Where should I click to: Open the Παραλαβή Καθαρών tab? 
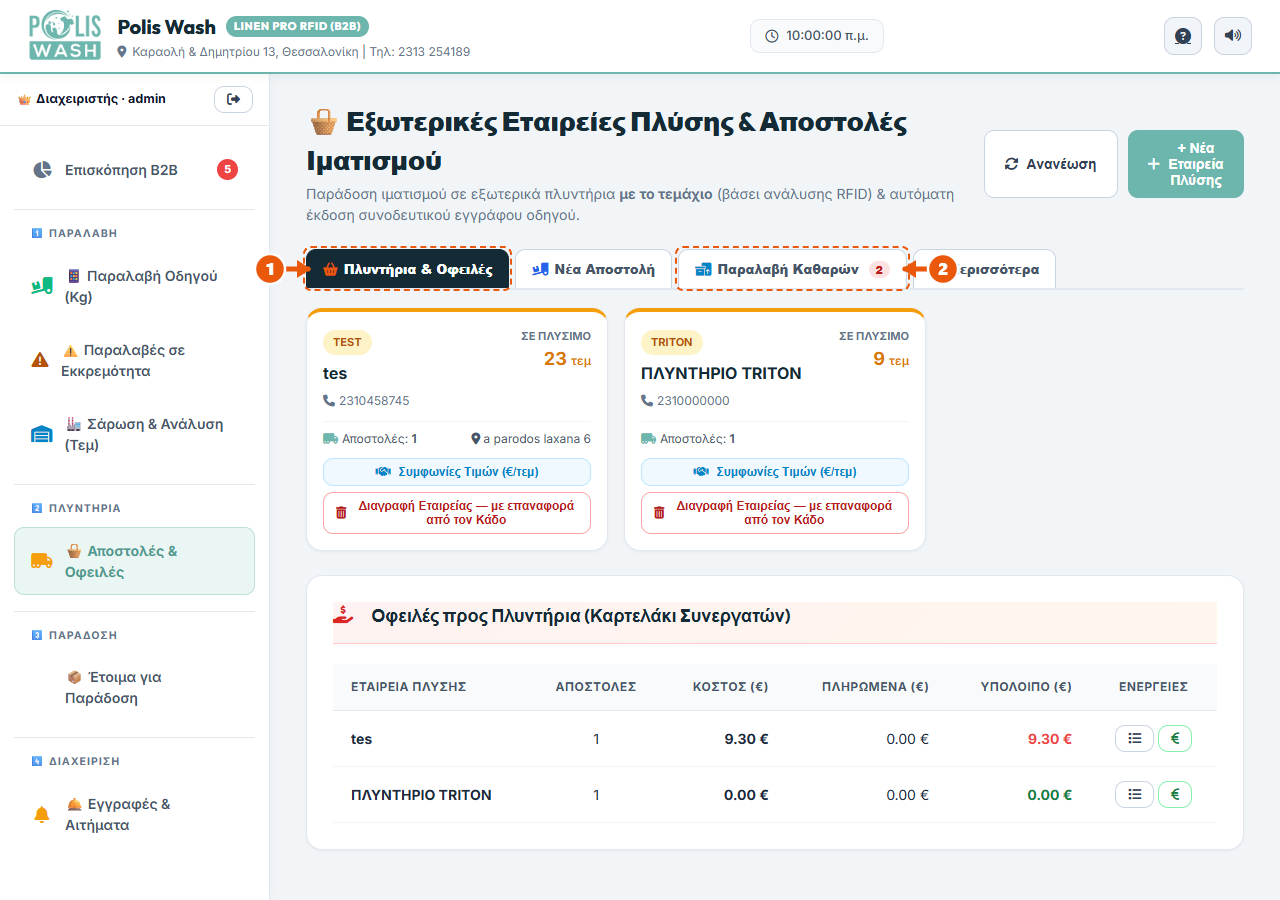(x=792, y=269)
